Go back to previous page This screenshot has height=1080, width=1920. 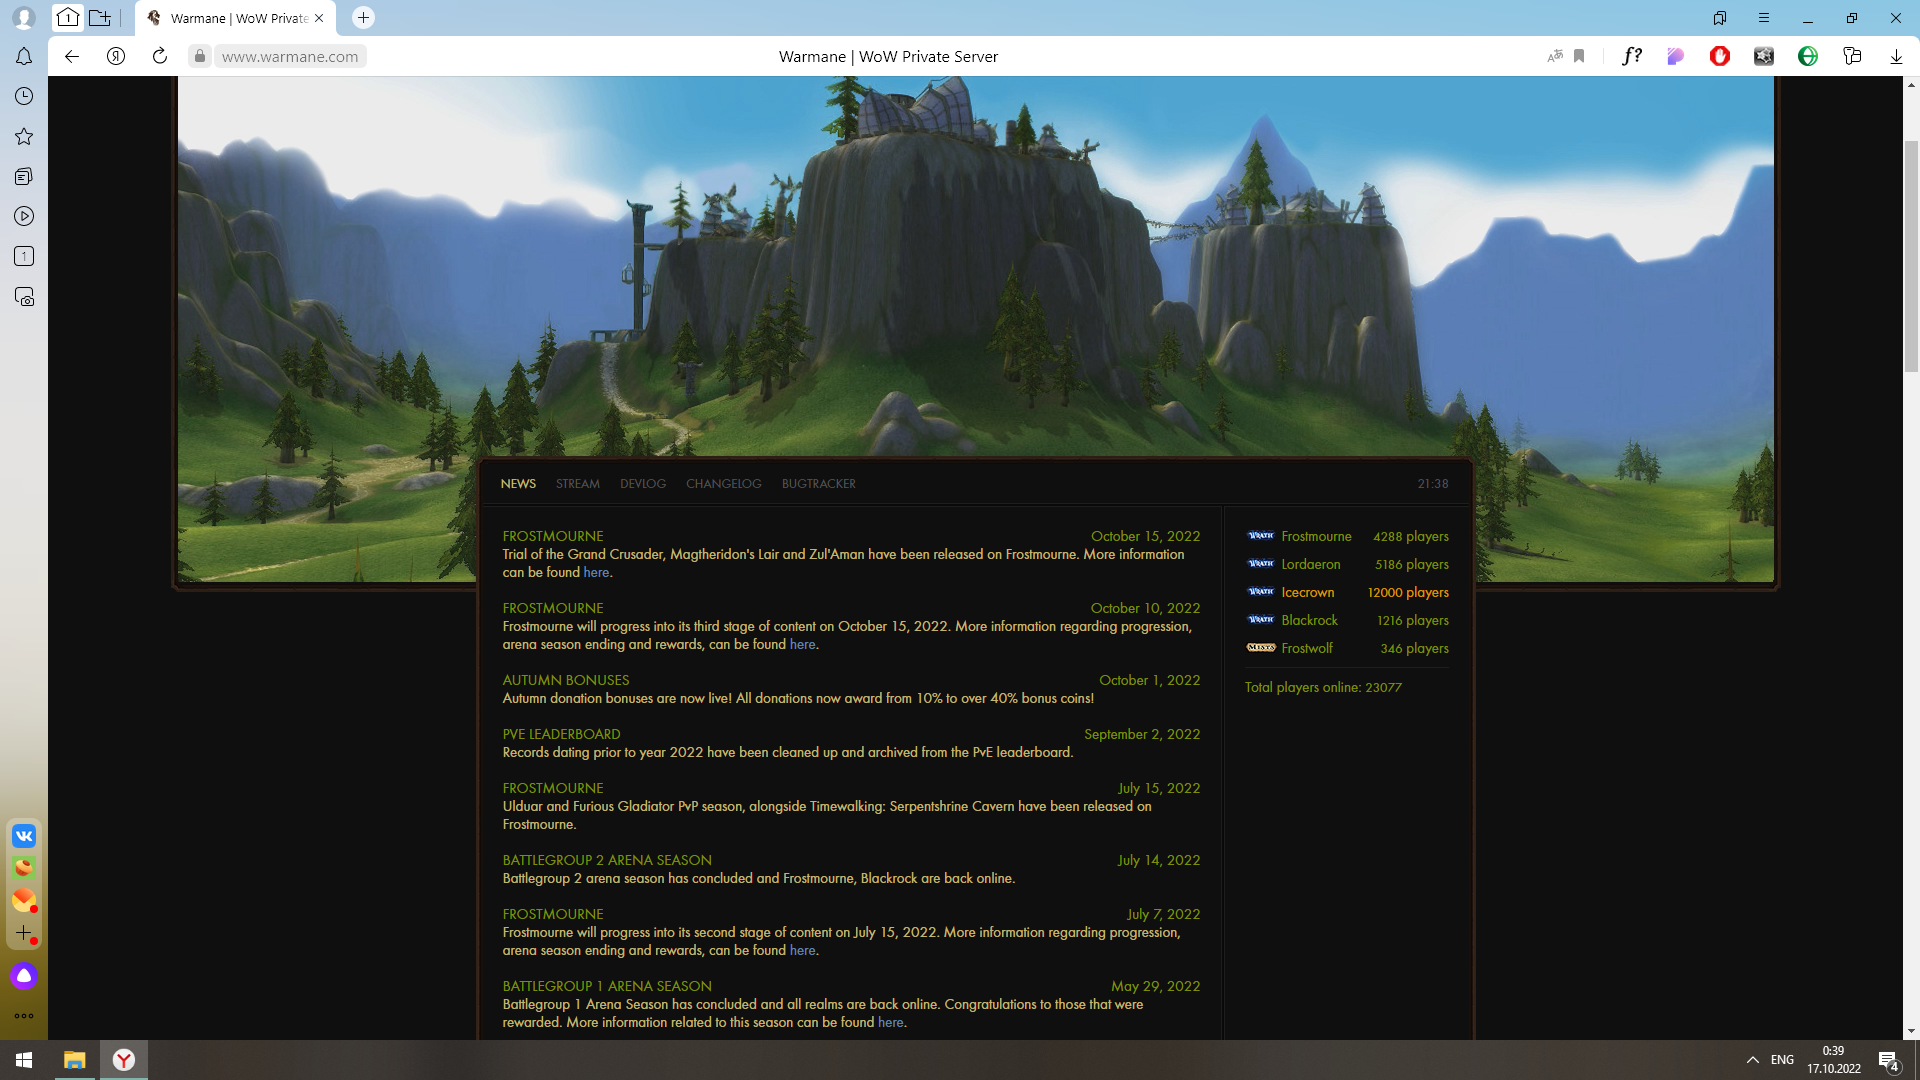72,56
